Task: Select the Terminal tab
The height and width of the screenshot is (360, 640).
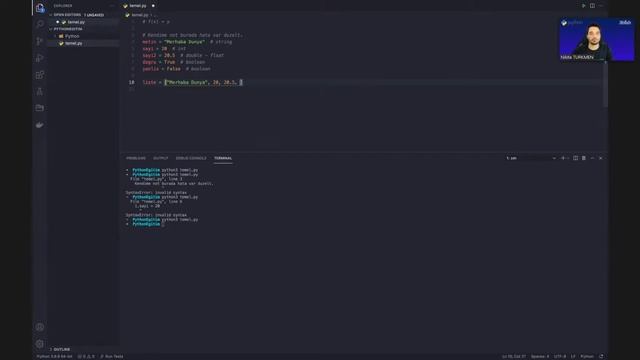Action: point(223,158)
